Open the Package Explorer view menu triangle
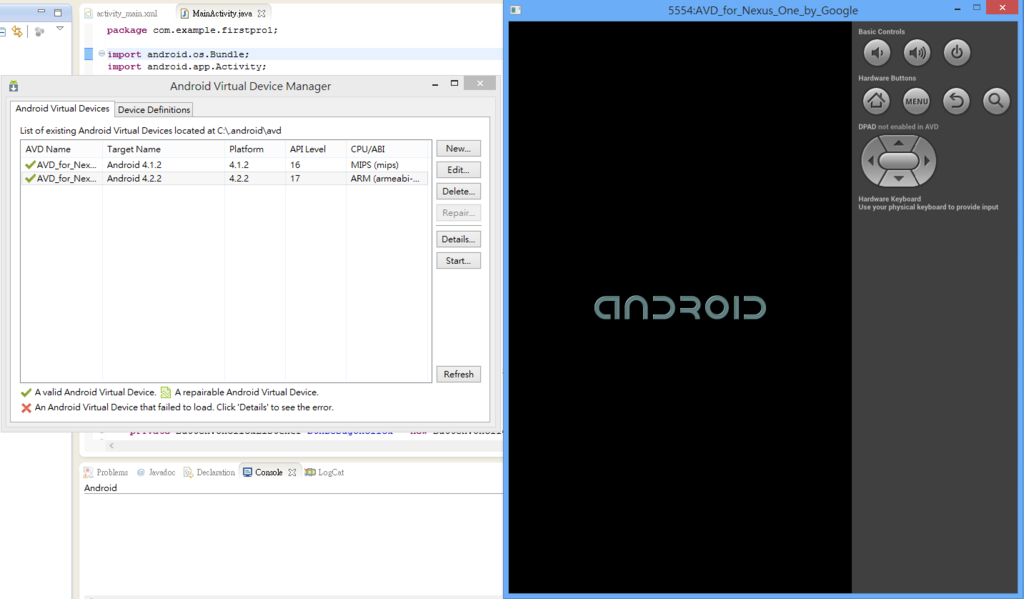The height and width of the screenshot is (599, 1024). (60, 29)
